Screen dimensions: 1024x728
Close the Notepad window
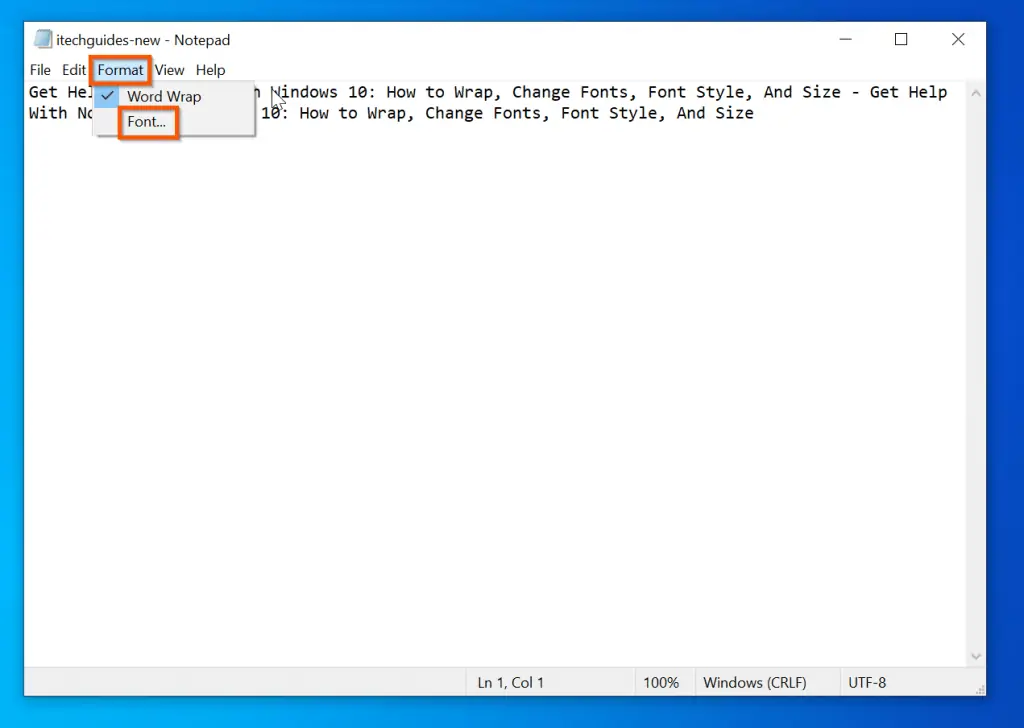tap(957, 39)
